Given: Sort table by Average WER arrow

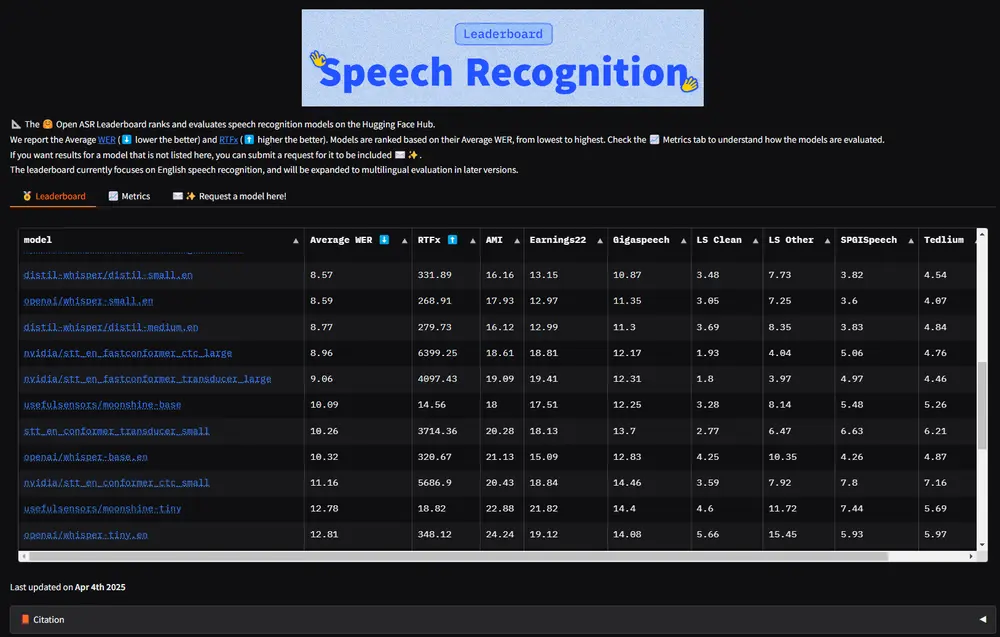Looking at the screenshot, I should point(402,241).
